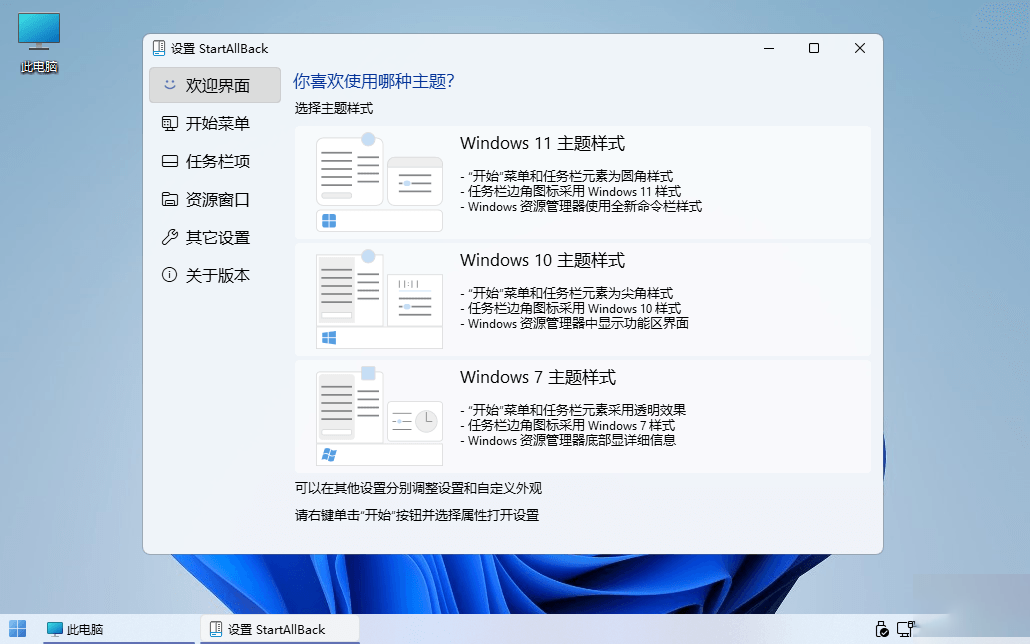Click the wrench icon beside 其它设置
The height and width of the screenshot is (644, 1030).
click(x=169, y=237)
